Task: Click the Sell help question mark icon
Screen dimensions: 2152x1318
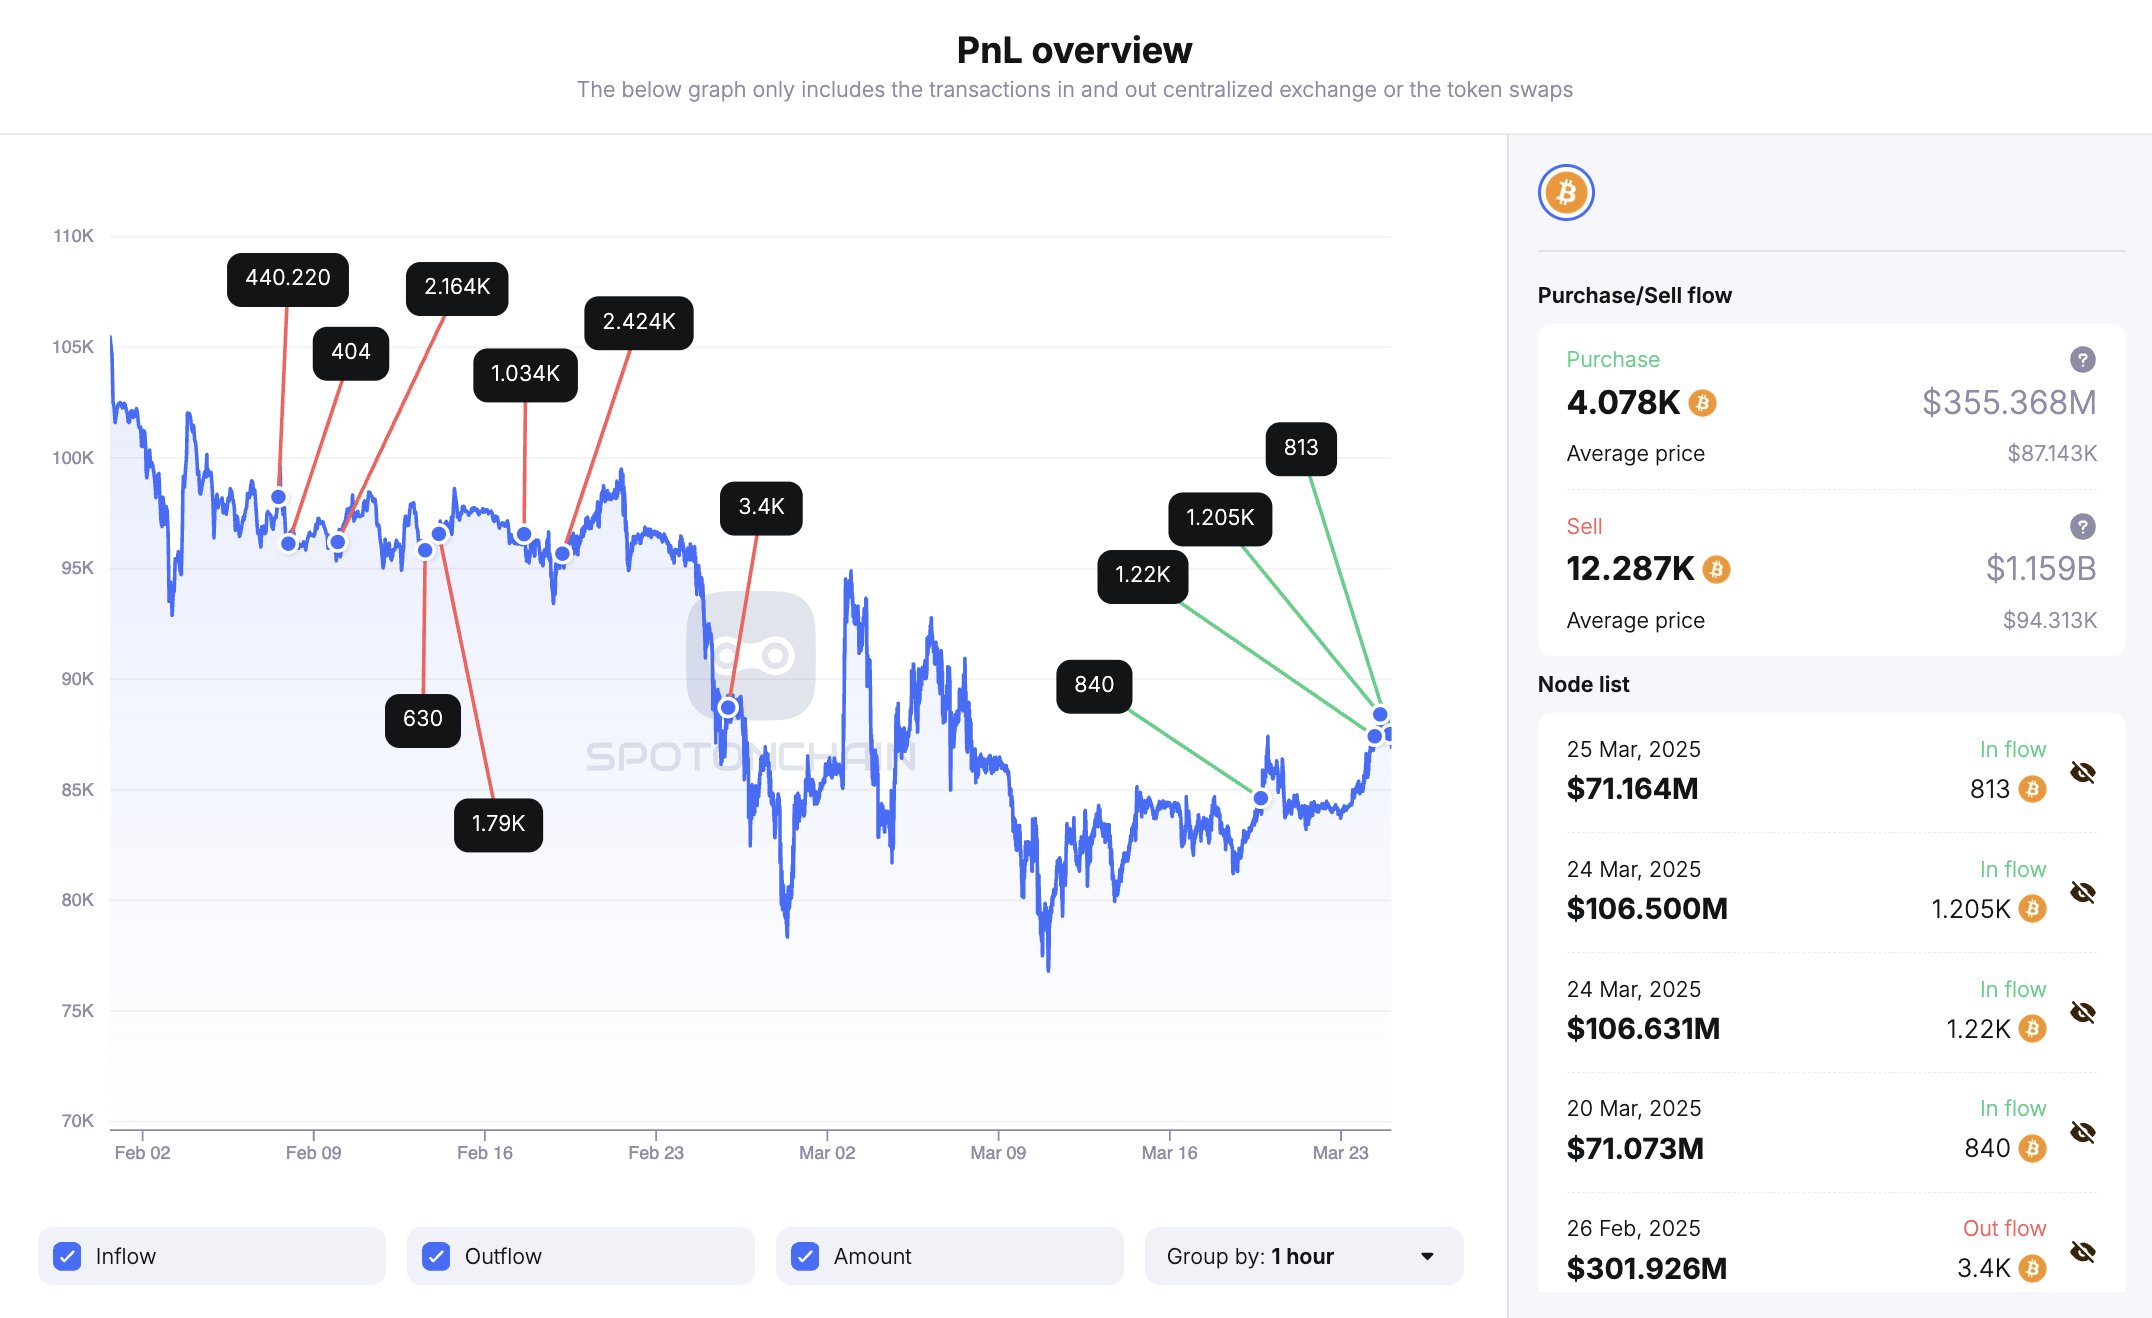Action: point(2082,526)
